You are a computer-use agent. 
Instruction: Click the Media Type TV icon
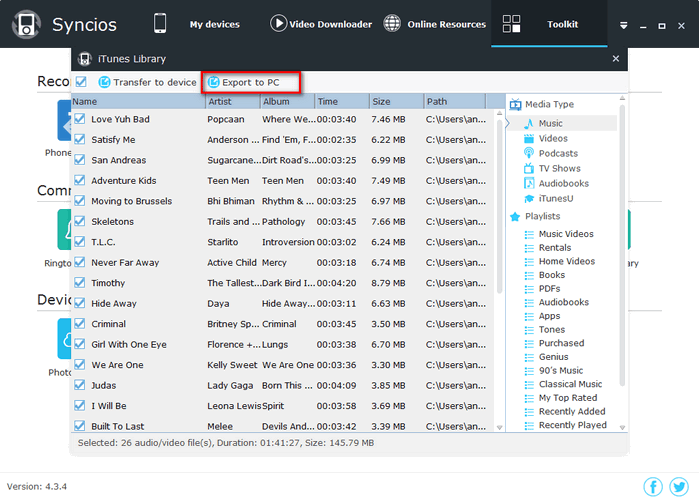(515, 104)
